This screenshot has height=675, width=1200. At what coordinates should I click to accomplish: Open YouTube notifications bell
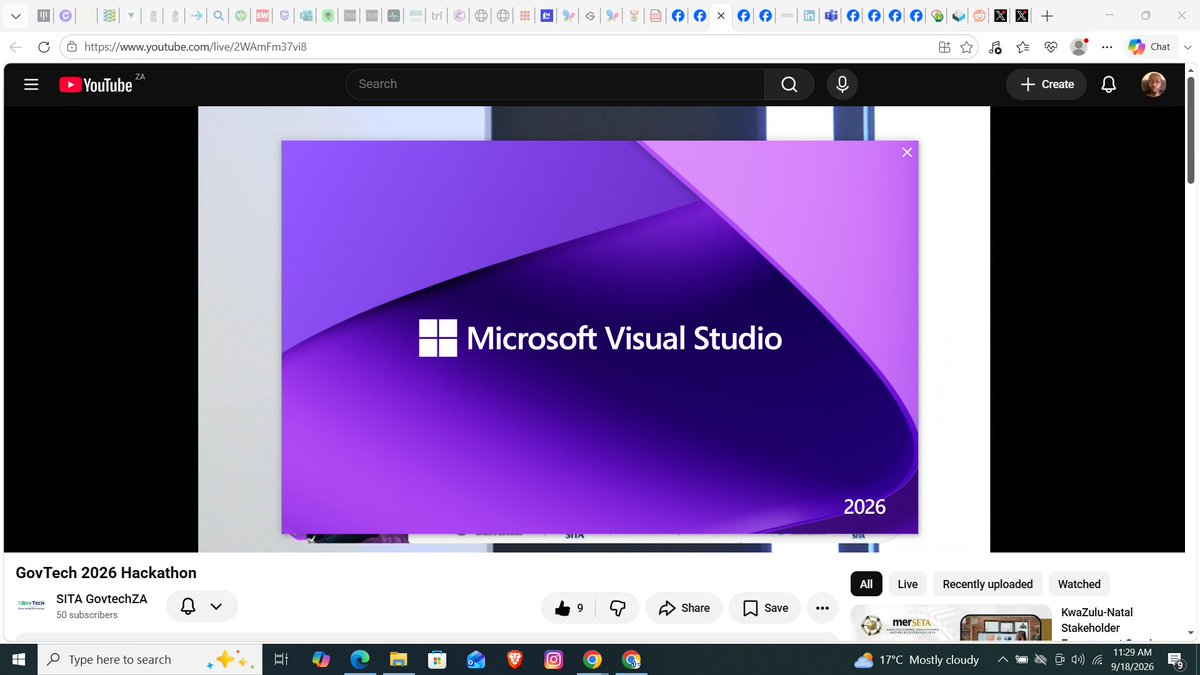[1108, 84]
